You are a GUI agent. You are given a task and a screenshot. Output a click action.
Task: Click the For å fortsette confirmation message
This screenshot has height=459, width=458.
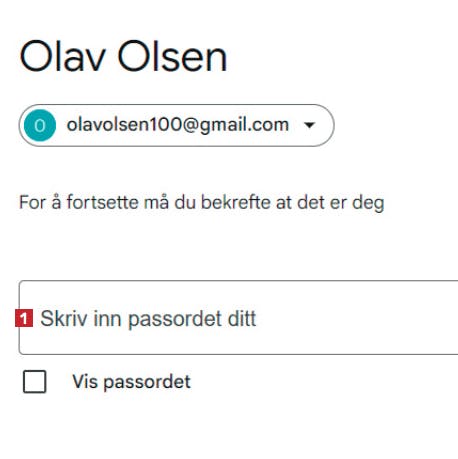[x=202, y=203]
